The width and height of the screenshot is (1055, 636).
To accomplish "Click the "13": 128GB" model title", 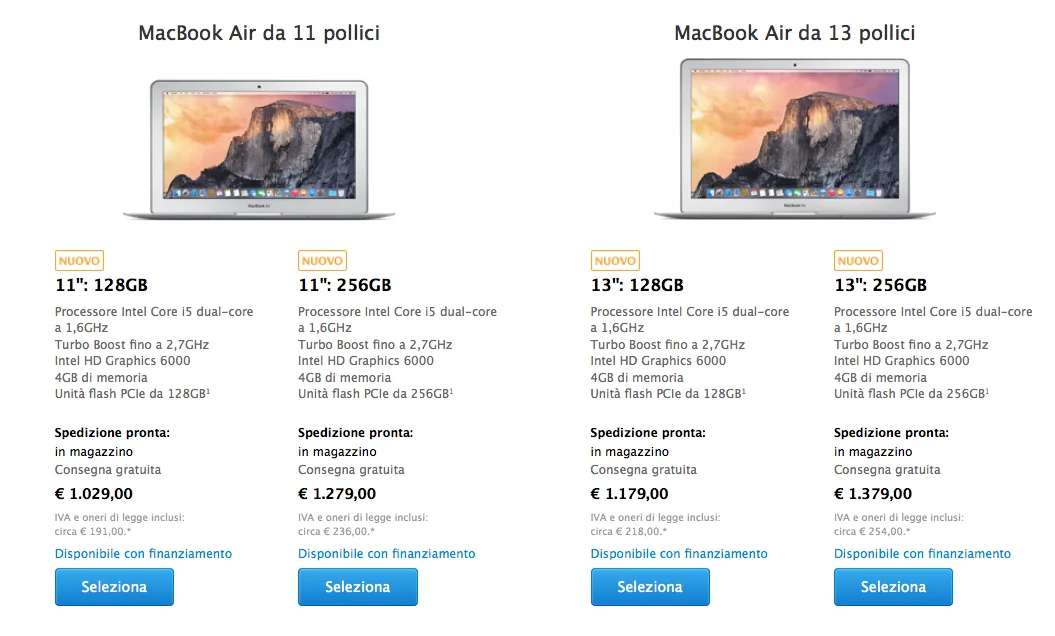I will click(x=637, y=285).
